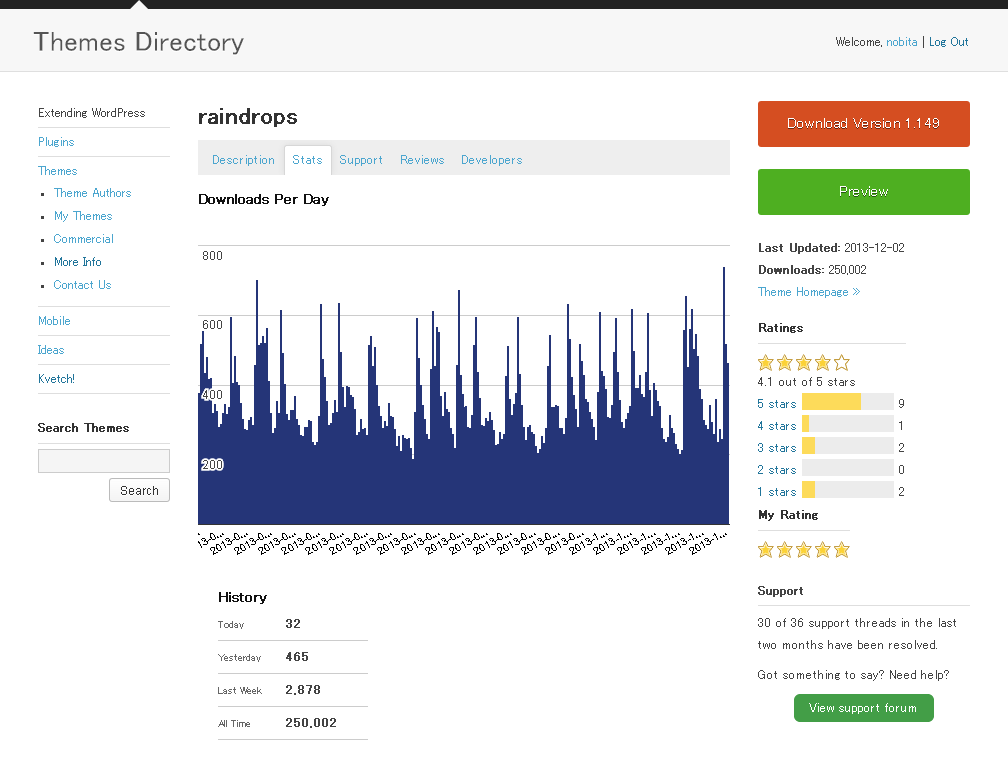This screenshot has width=1008, height=768.
Task: Click the Today value 32
Action: [292, 624]
